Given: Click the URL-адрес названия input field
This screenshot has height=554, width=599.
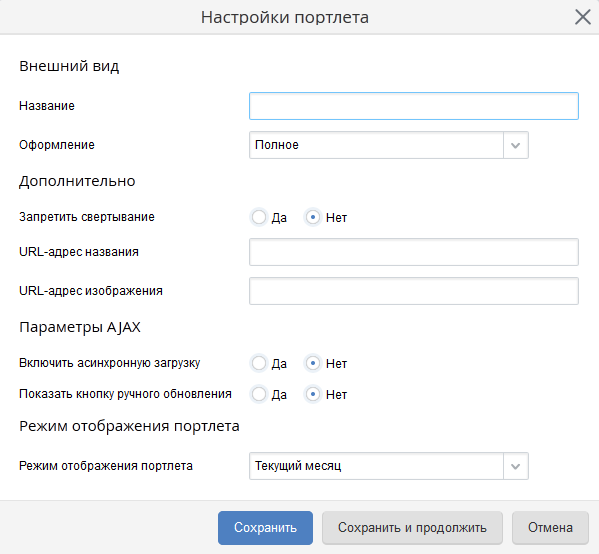Looking at the screenshot, I should click(414, 252).
